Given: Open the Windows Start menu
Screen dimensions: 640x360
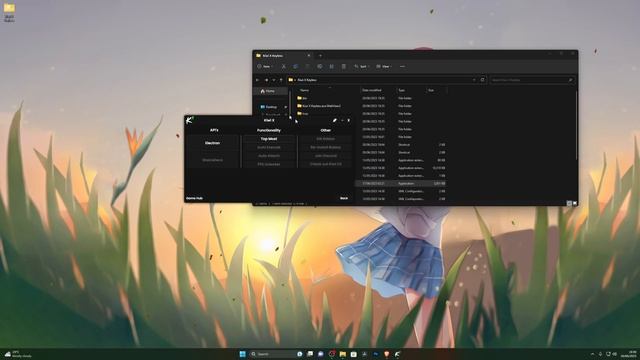Looking at the screenshot, I should [243, 354].
